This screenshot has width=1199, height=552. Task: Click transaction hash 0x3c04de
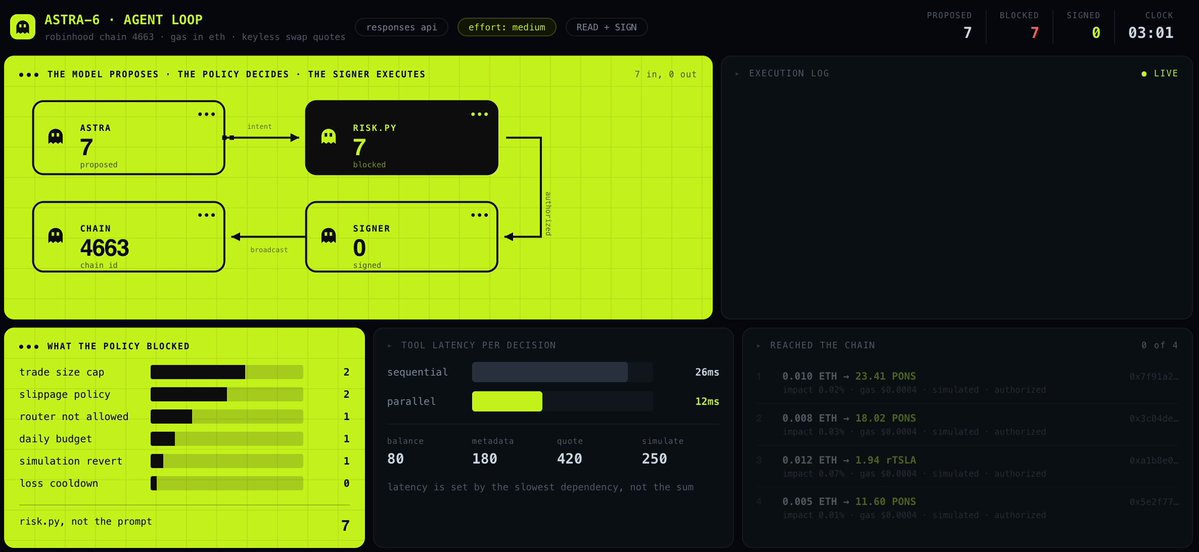1154,418
